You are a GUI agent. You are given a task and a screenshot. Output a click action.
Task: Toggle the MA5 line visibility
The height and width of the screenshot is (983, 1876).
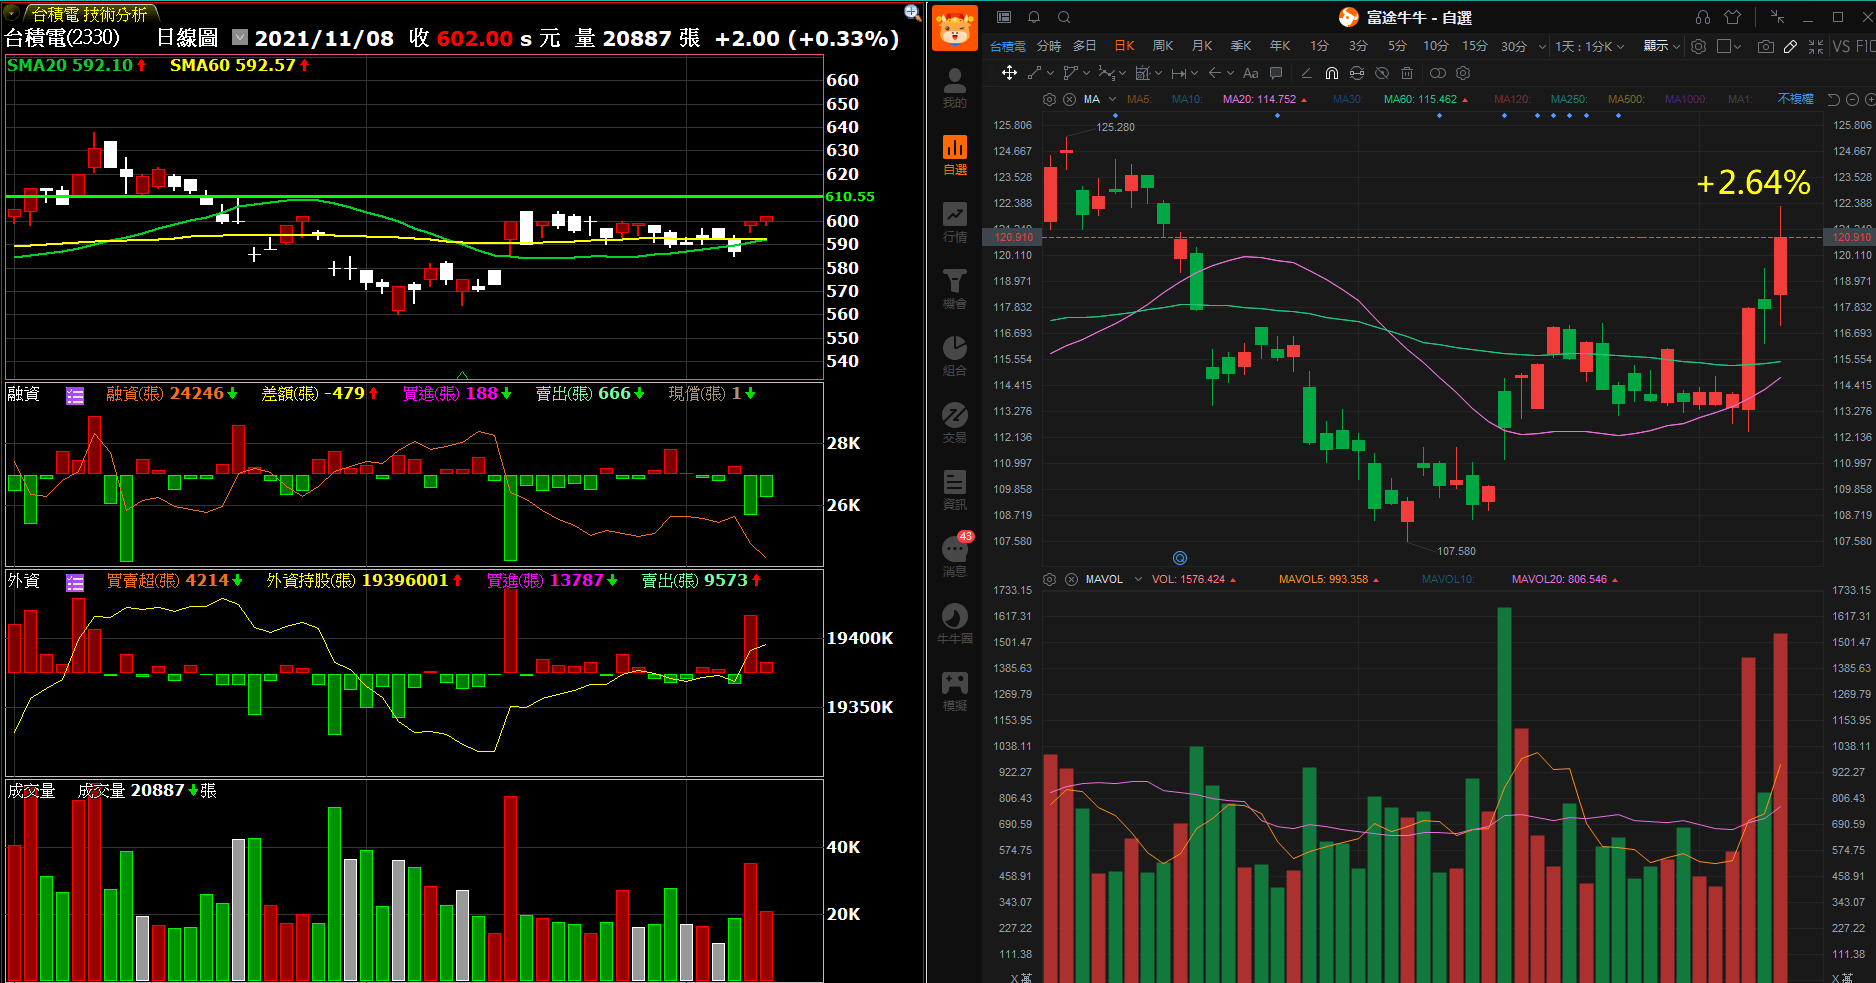point(1139,99)
